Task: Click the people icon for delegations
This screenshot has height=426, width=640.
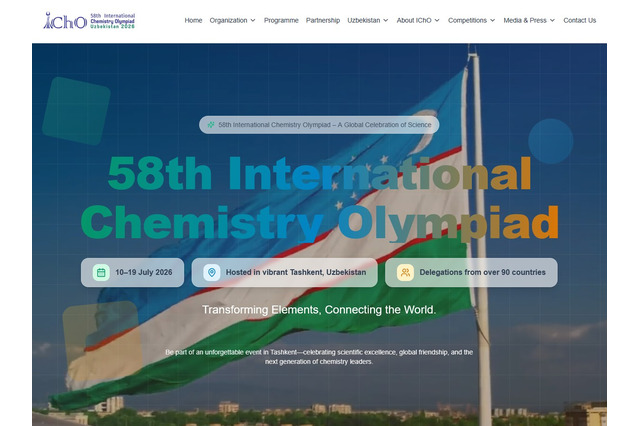Action: [x=405, y=272]
